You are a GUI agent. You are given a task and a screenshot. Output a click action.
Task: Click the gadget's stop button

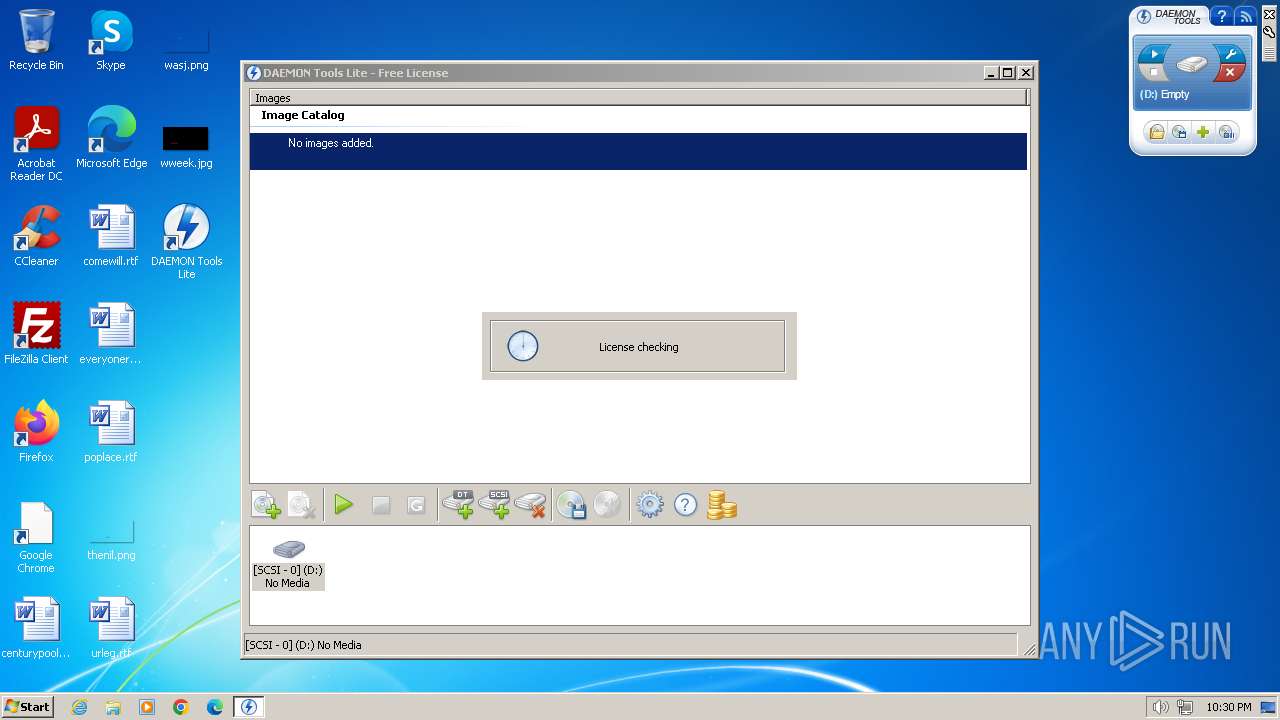[x=1154, y=73]
